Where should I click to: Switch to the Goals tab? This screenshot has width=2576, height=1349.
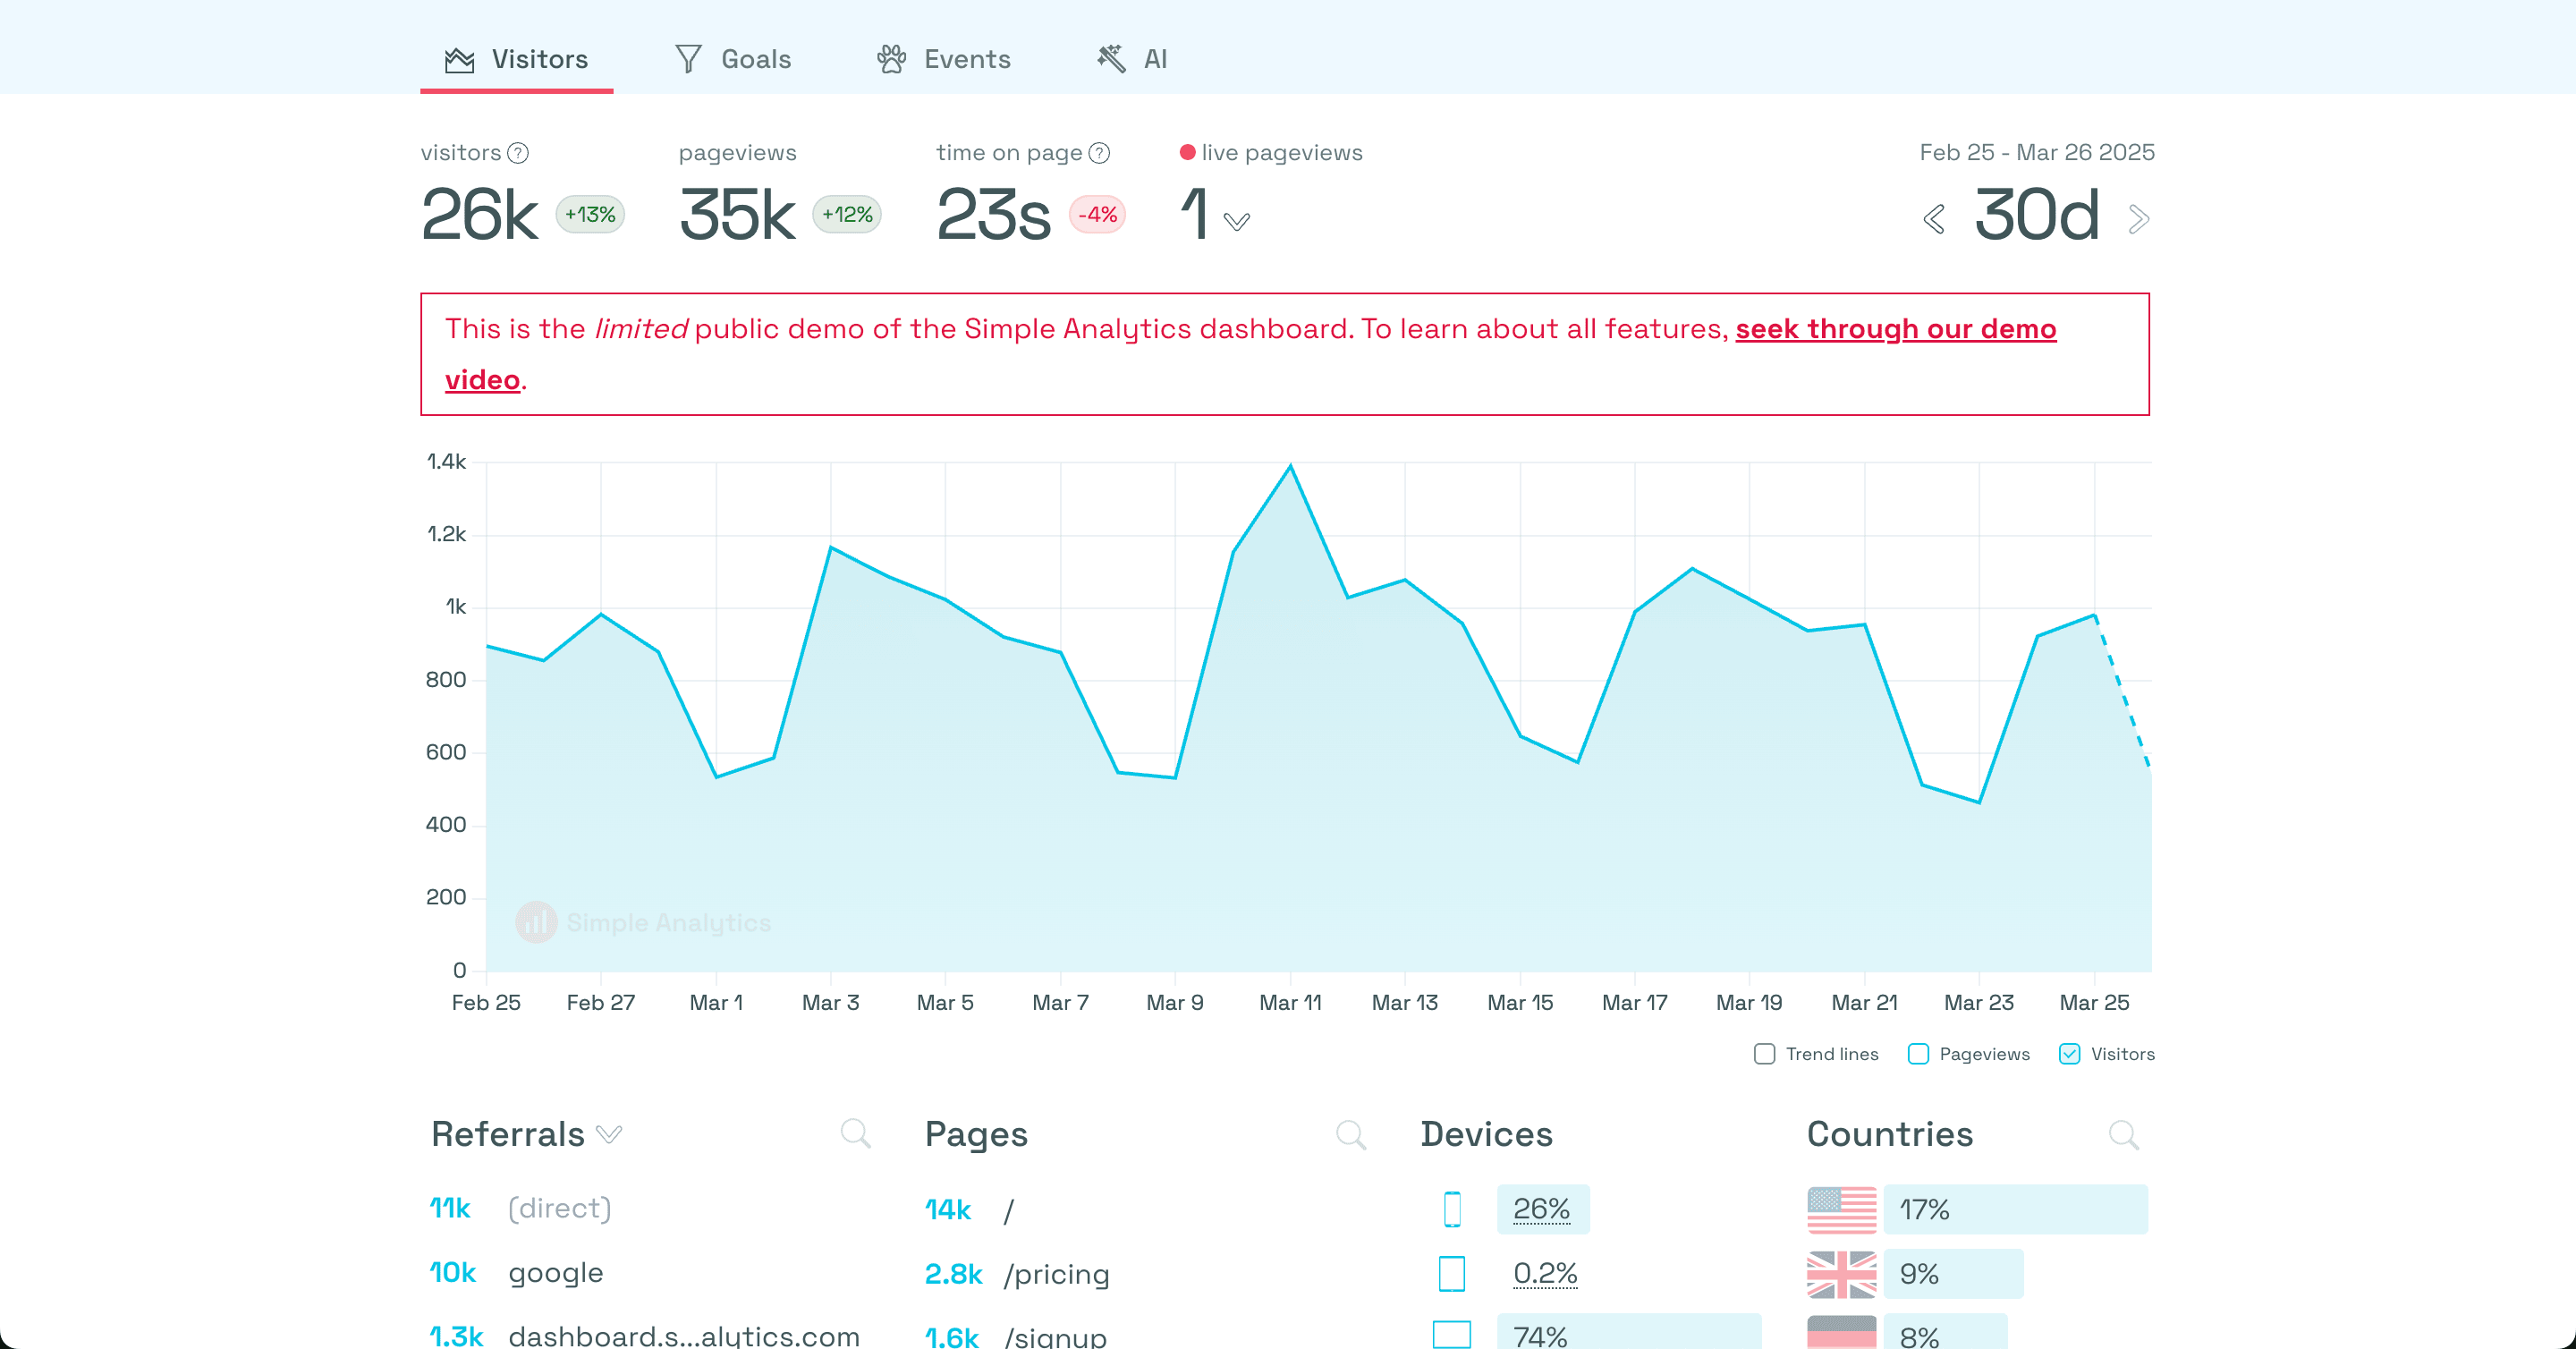point(733,59)
